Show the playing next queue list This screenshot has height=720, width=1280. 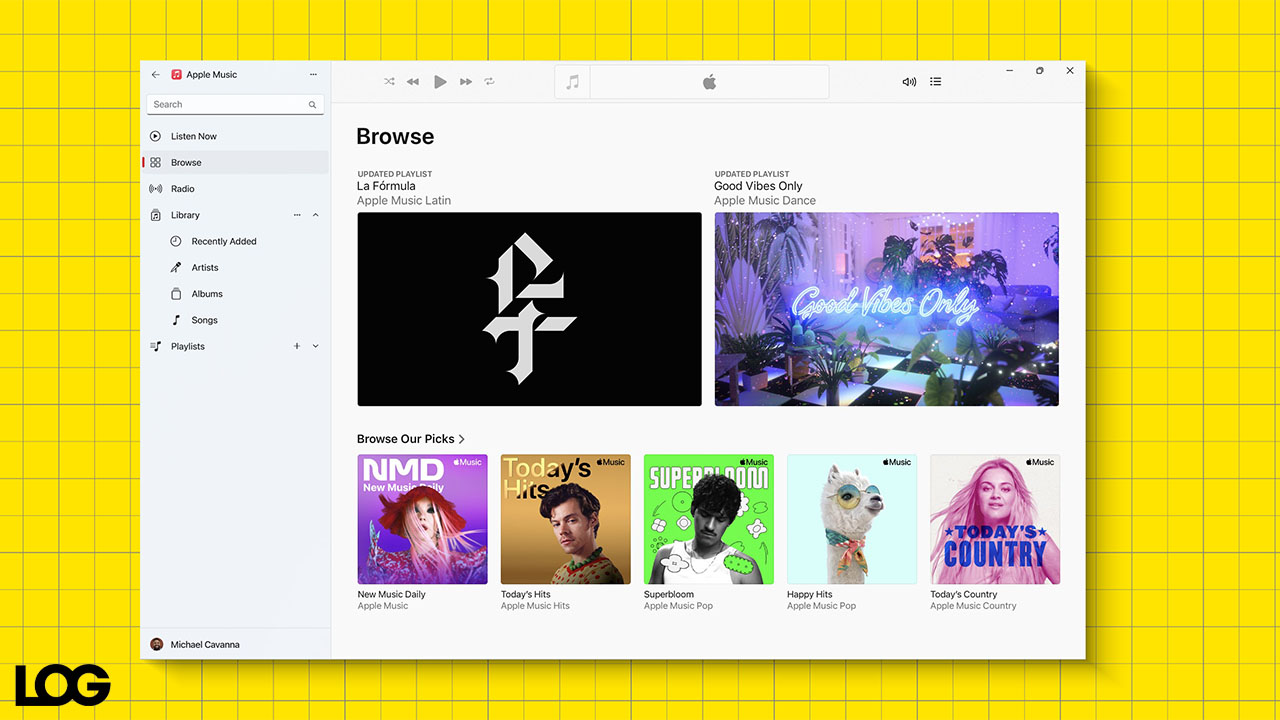coord(936,82)
